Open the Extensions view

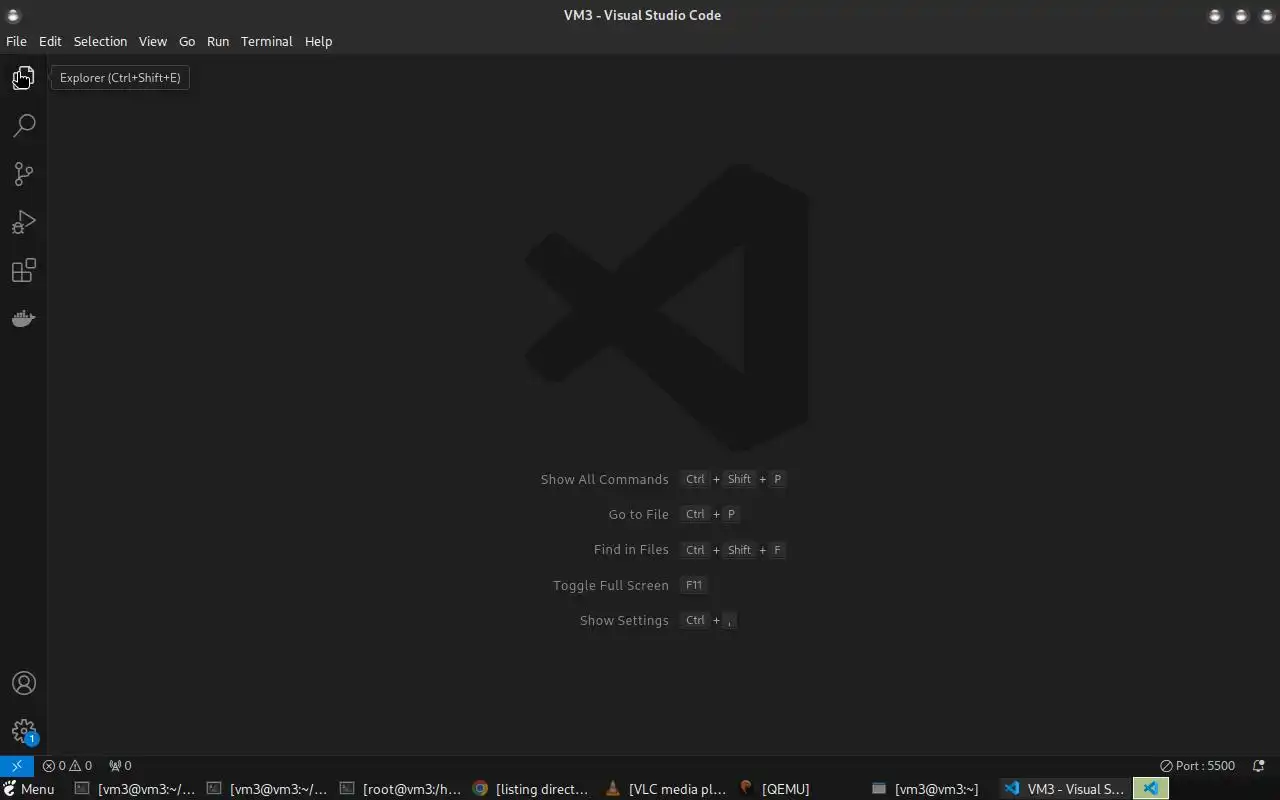point(23,270)
